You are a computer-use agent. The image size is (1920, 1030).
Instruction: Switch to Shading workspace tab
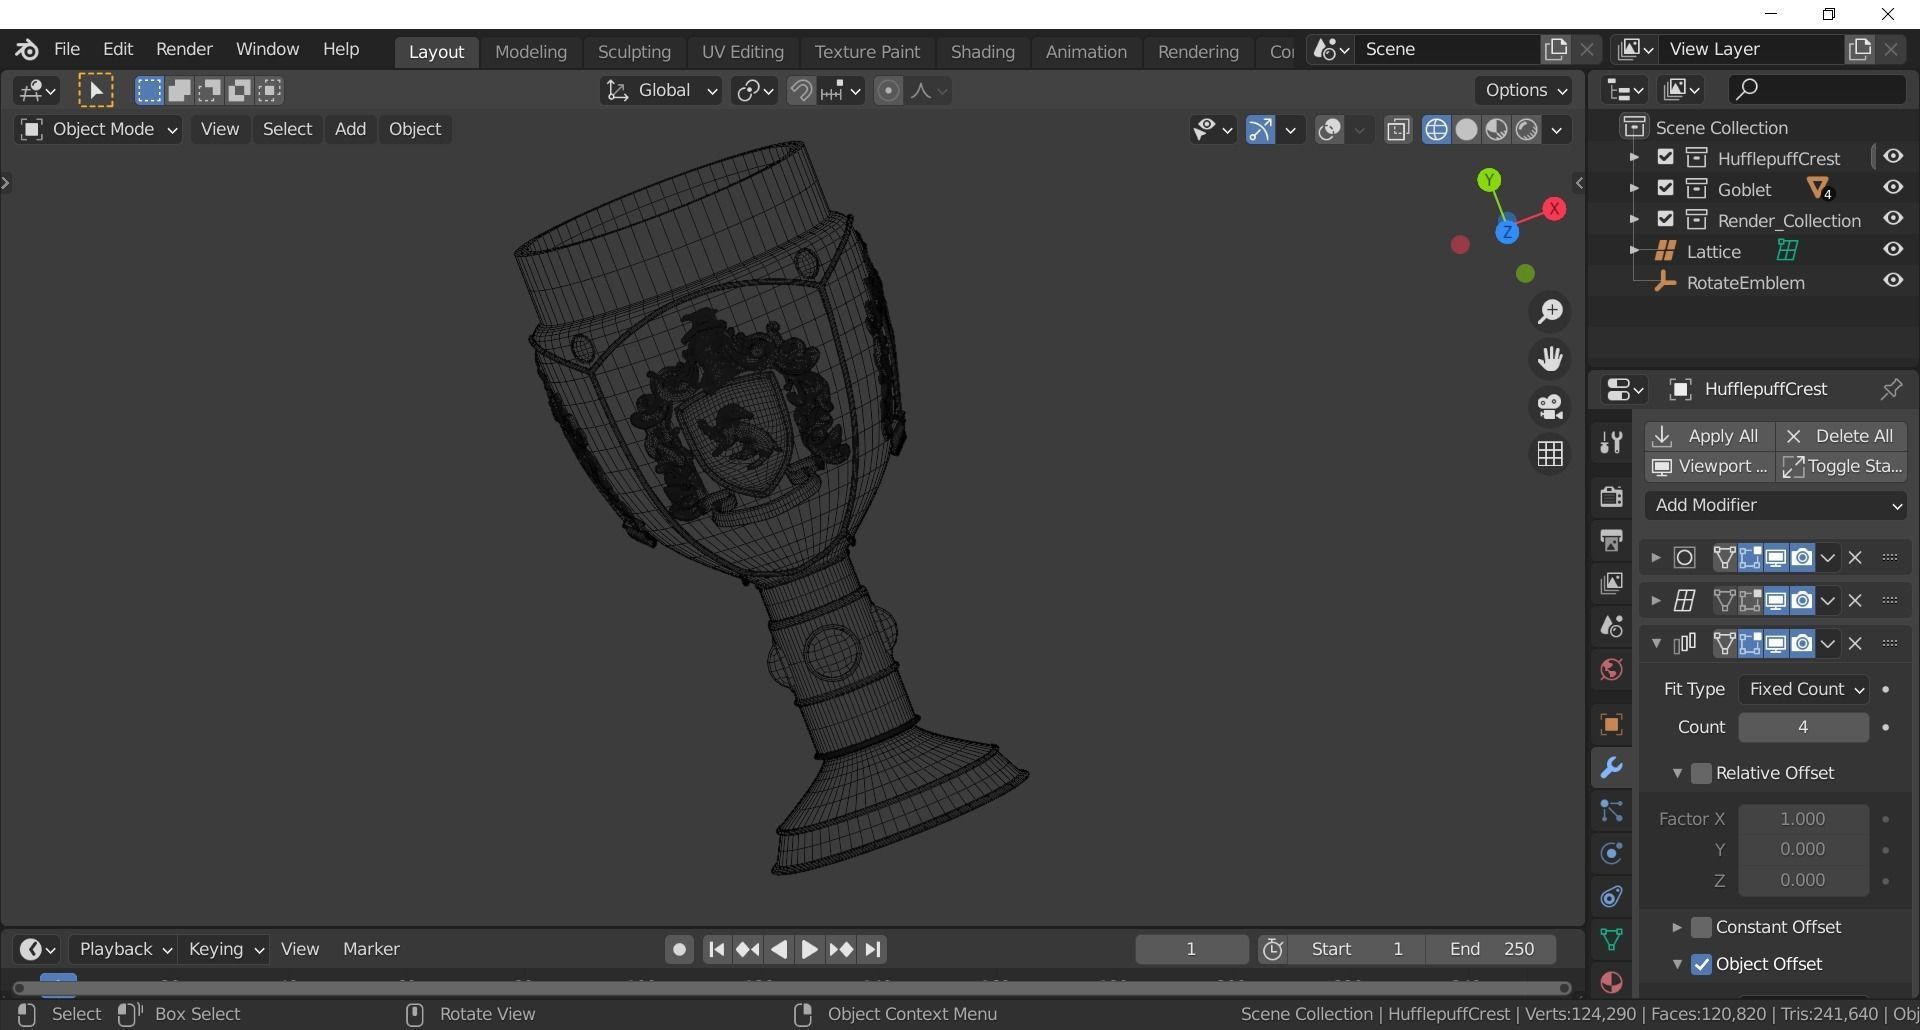pos(982,51)
